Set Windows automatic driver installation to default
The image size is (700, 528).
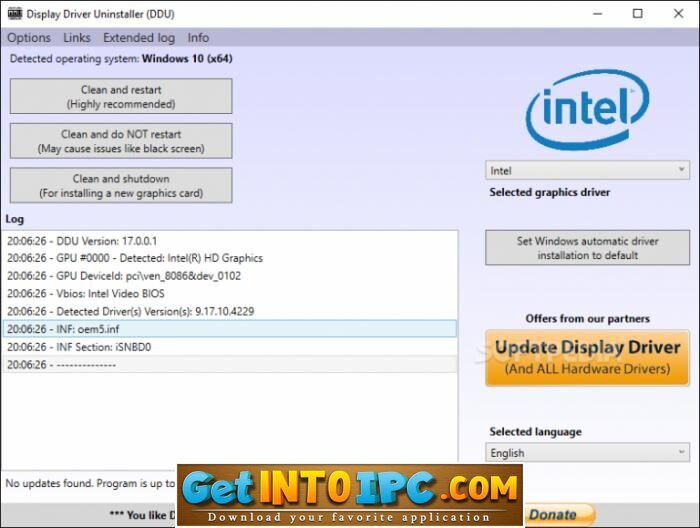point(588,248)
